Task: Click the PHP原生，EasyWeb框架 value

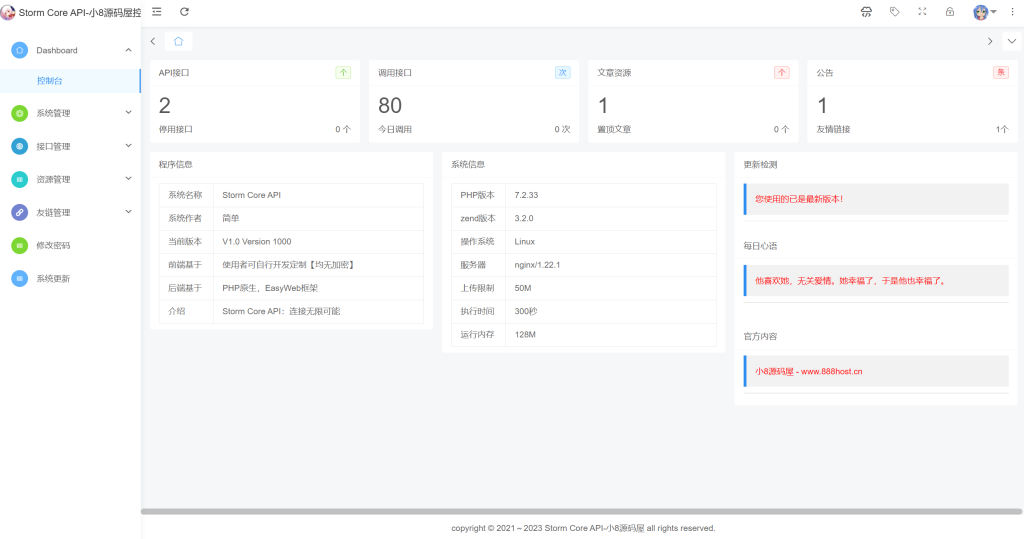Action: 270,288
